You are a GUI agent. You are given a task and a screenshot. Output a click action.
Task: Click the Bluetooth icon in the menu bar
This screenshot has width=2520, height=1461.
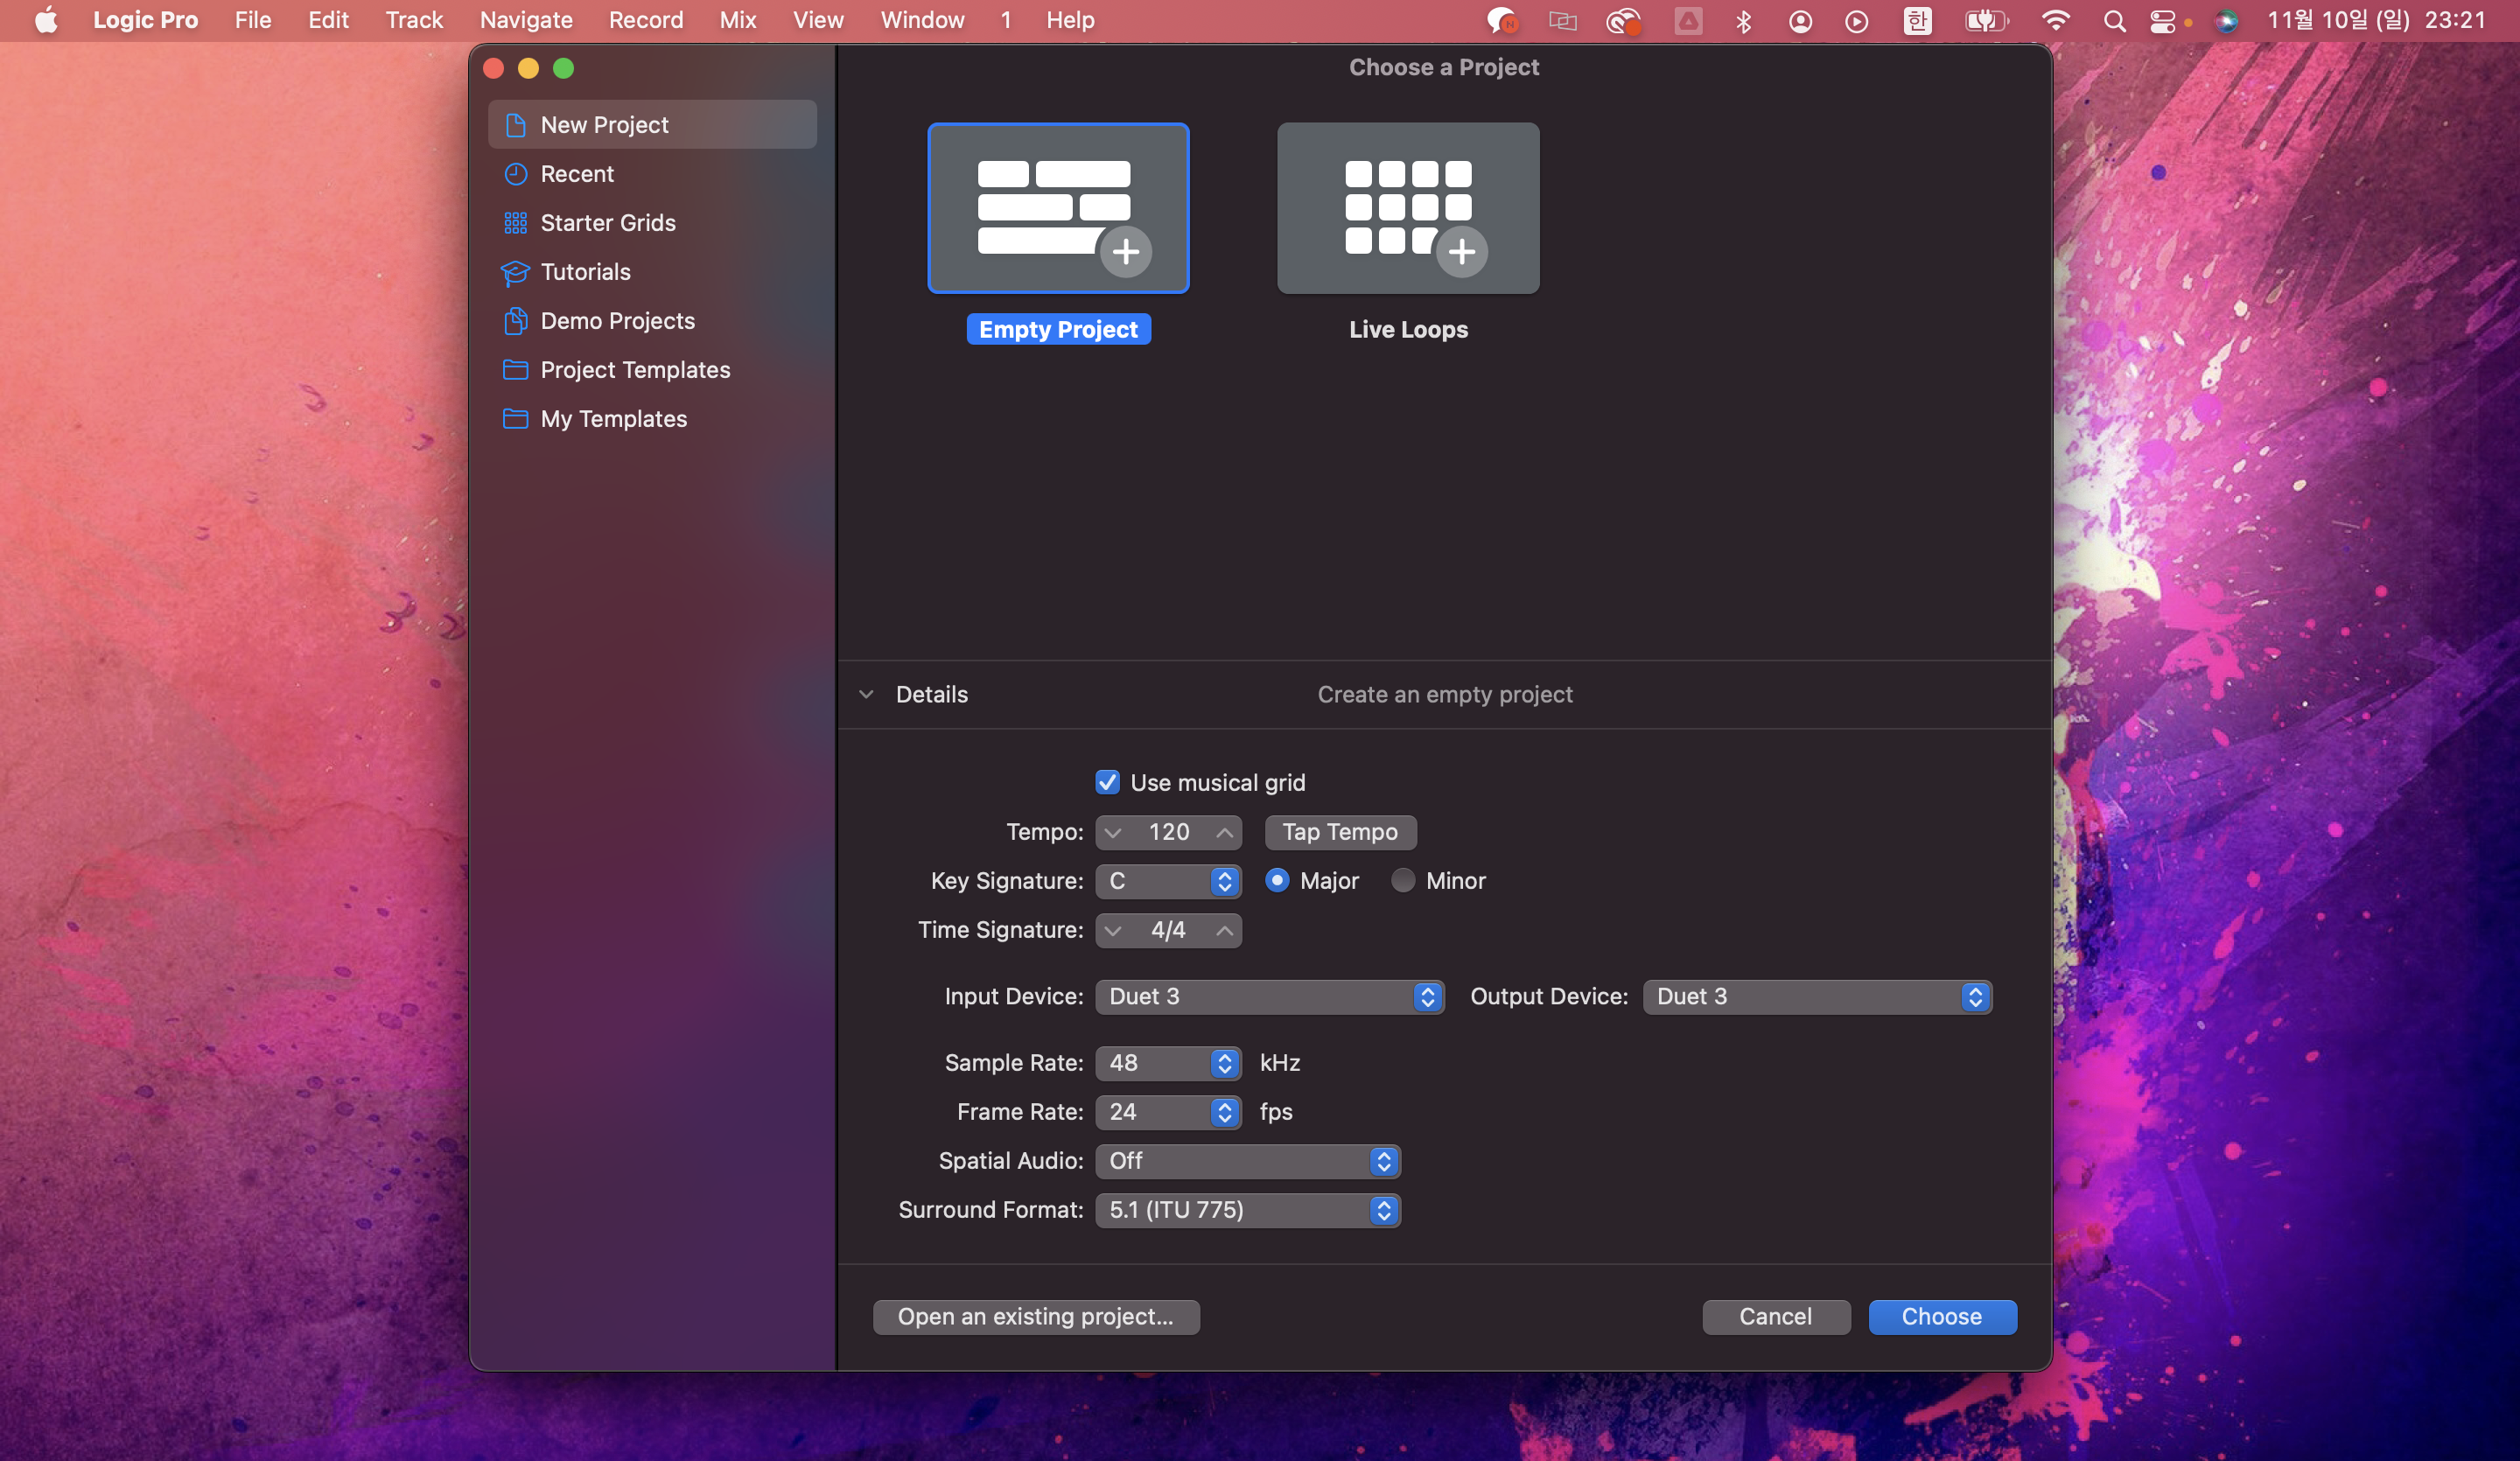1743,21
